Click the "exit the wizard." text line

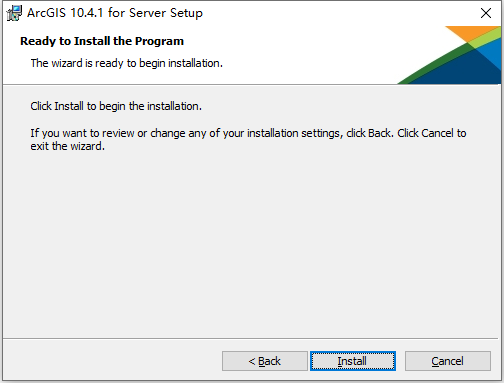[68, 146]
